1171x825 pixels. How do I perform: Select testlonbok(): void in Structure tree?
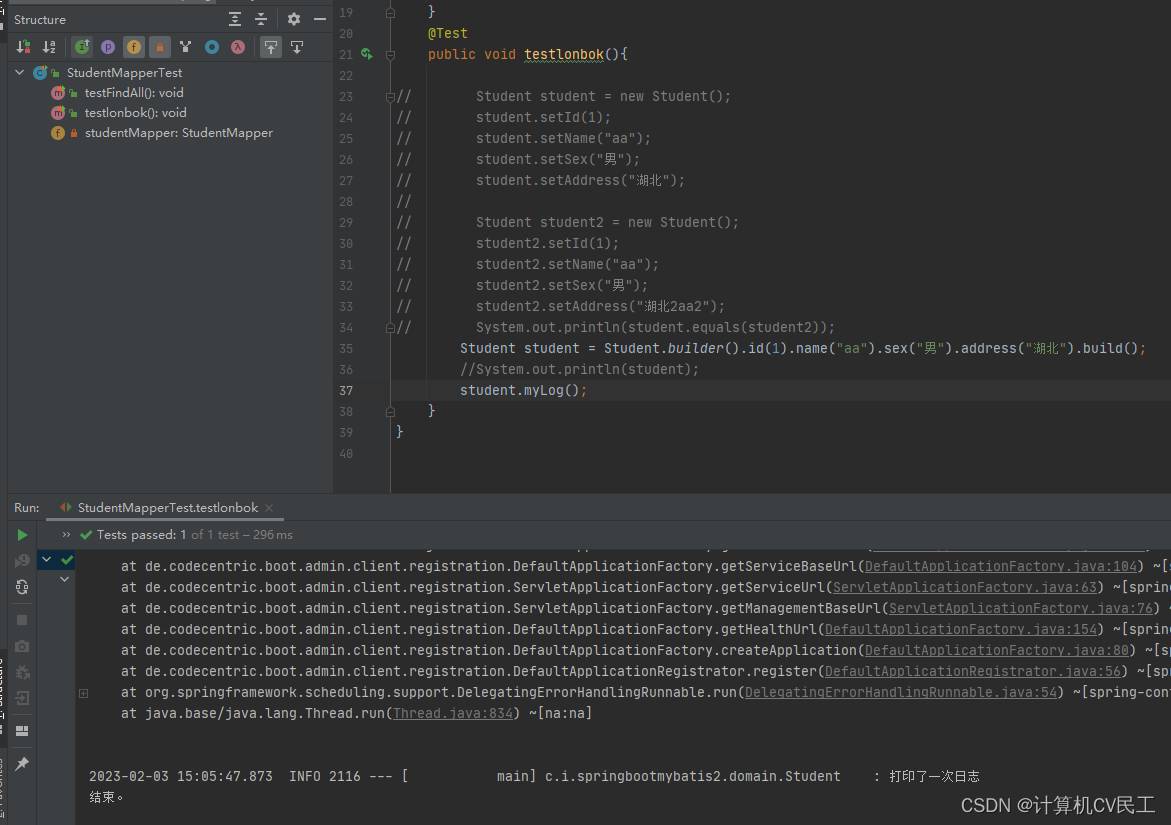(135, 113)
